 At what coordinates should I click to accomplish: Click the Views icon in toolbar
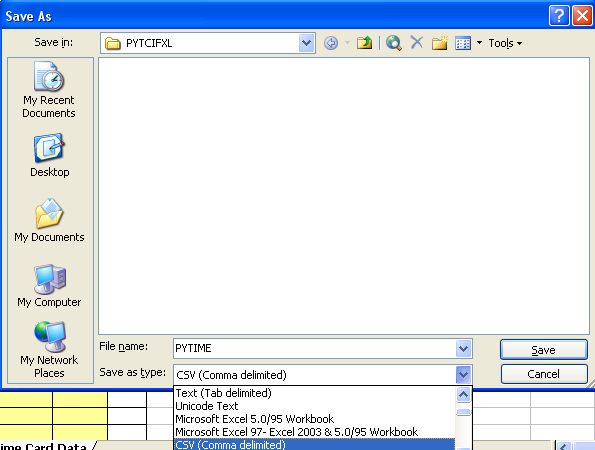(x=463, y=43)
